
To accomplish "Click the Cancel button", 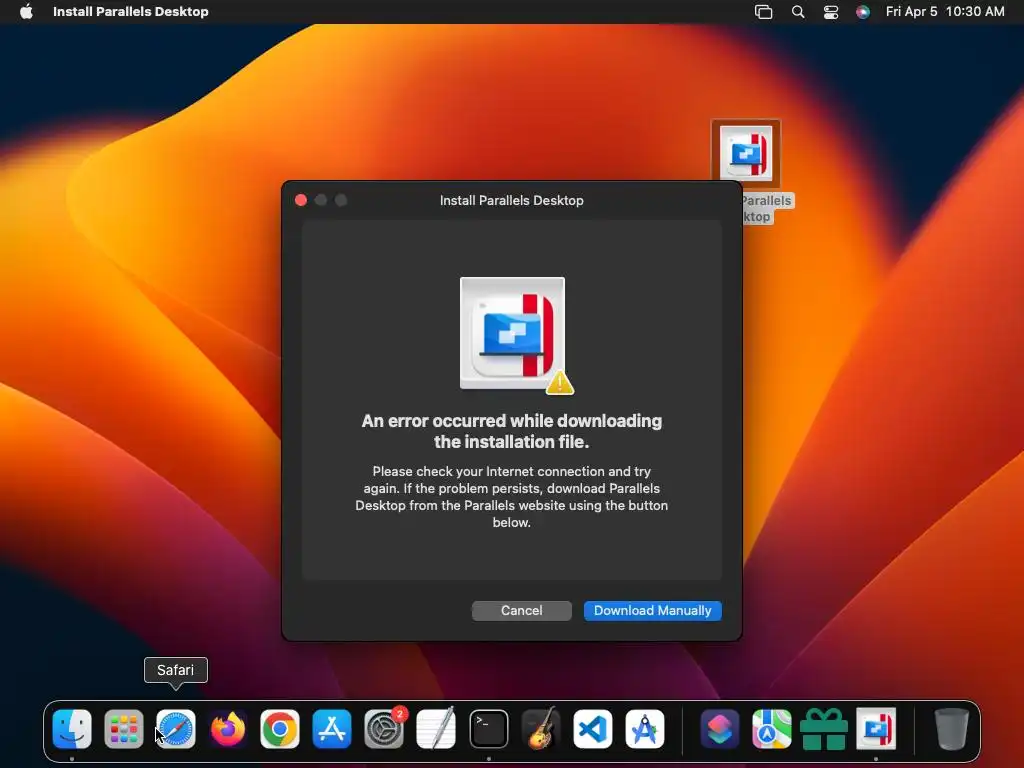I will [x=522, y=611].
